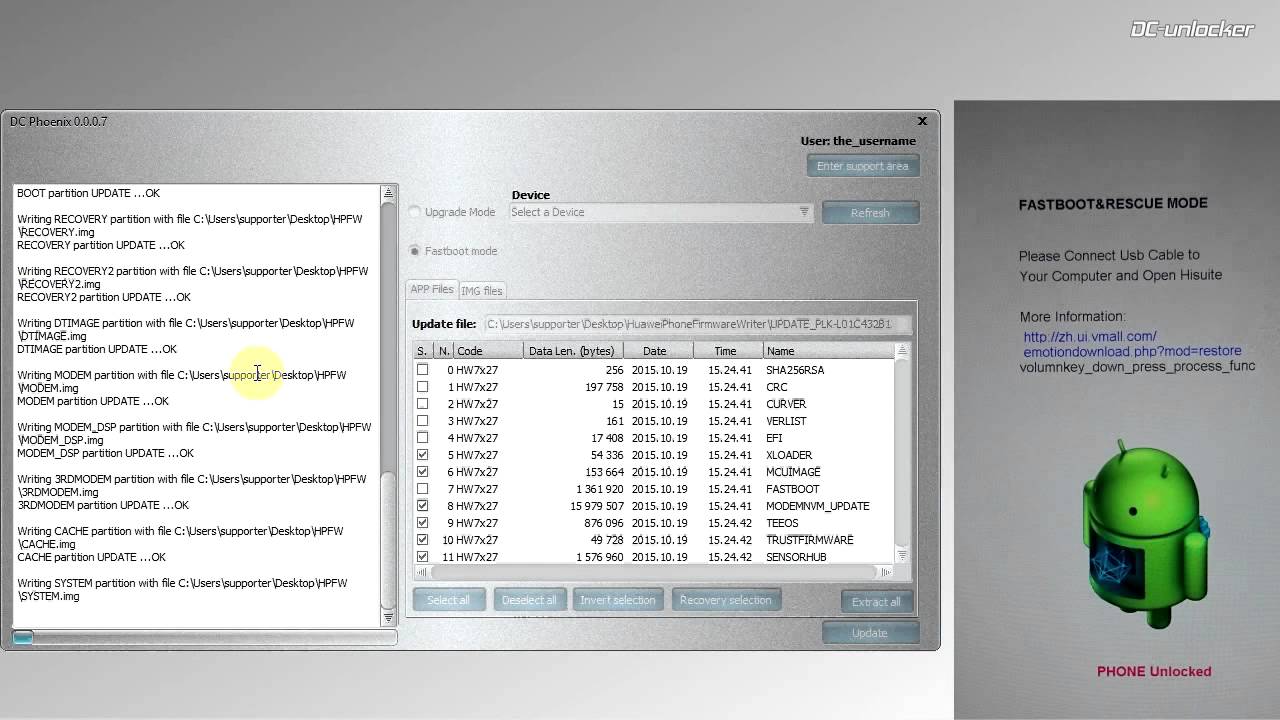
Task: Click the 'DTIMAGE partition UPDATE ...OK' log line
Action: (x=97, y=349)
